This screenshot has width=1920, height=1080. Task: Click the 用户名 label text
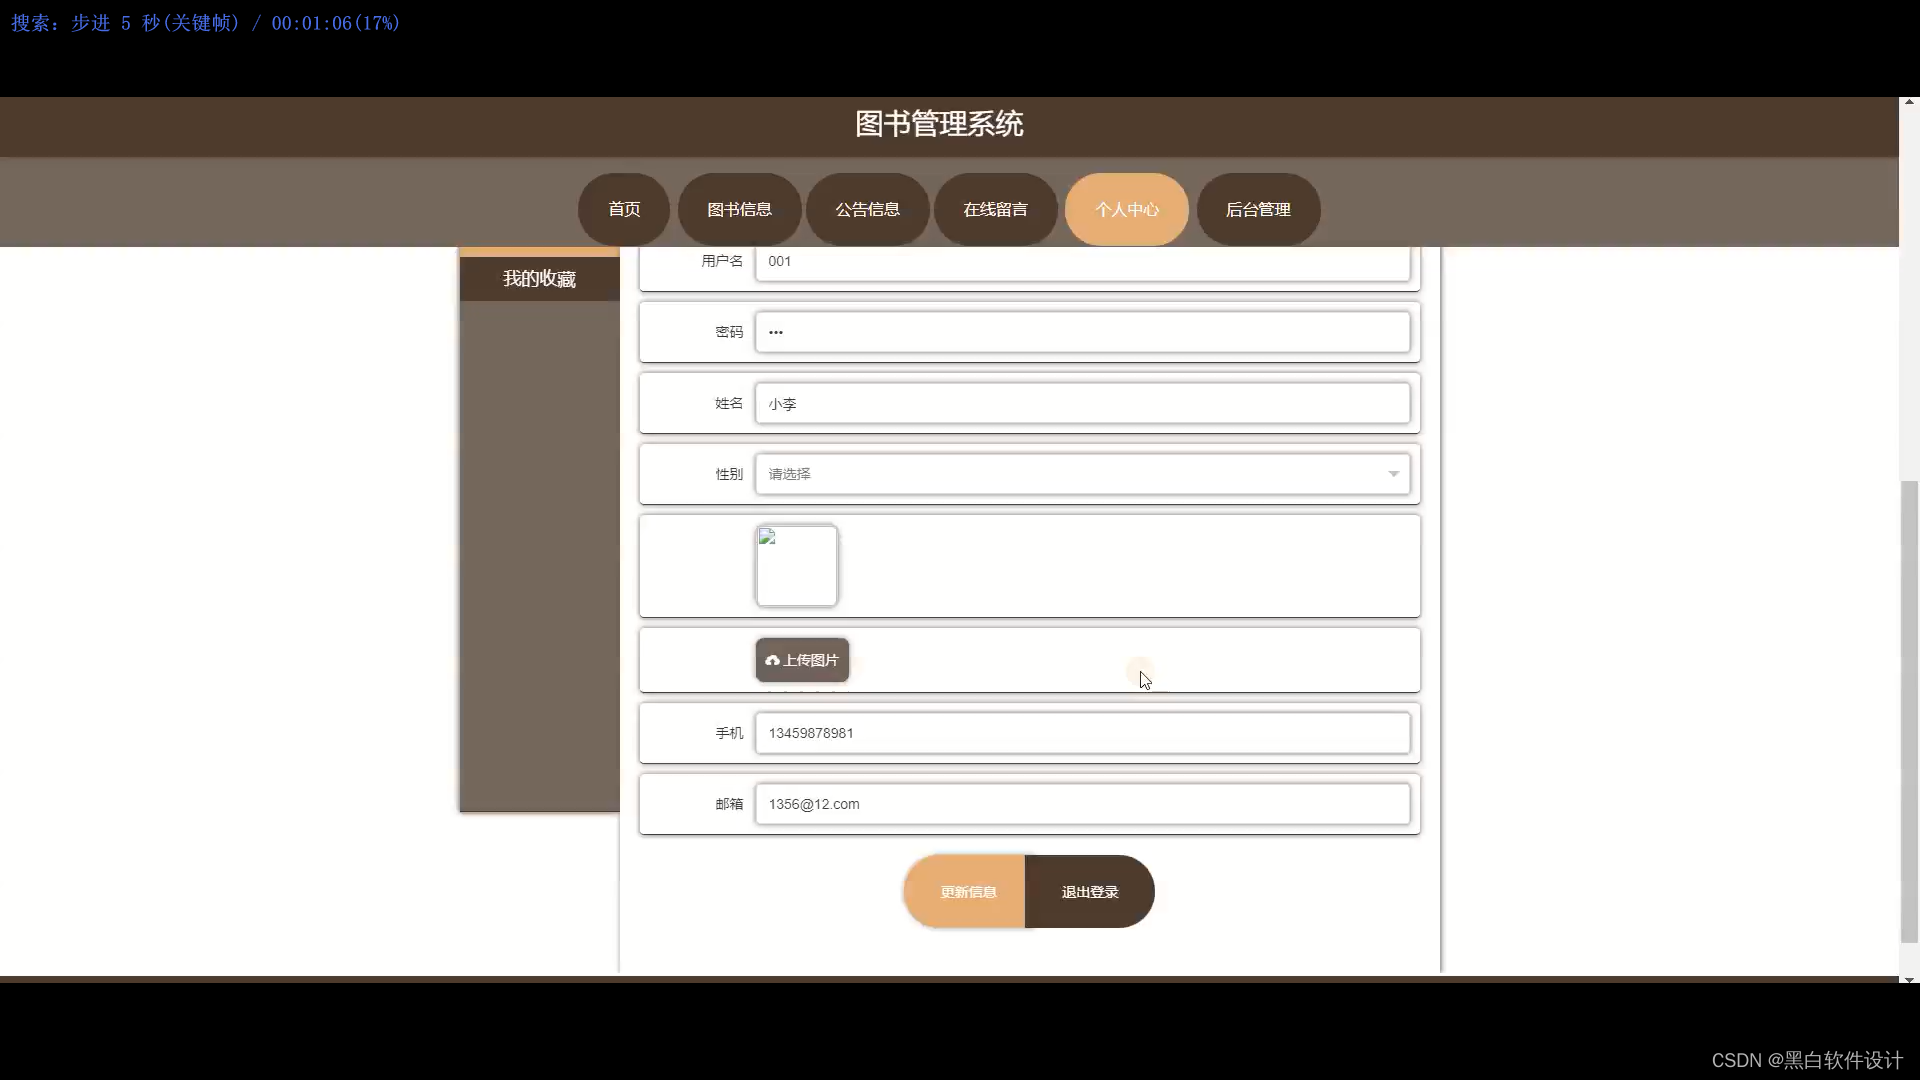[x=722, y=261]
